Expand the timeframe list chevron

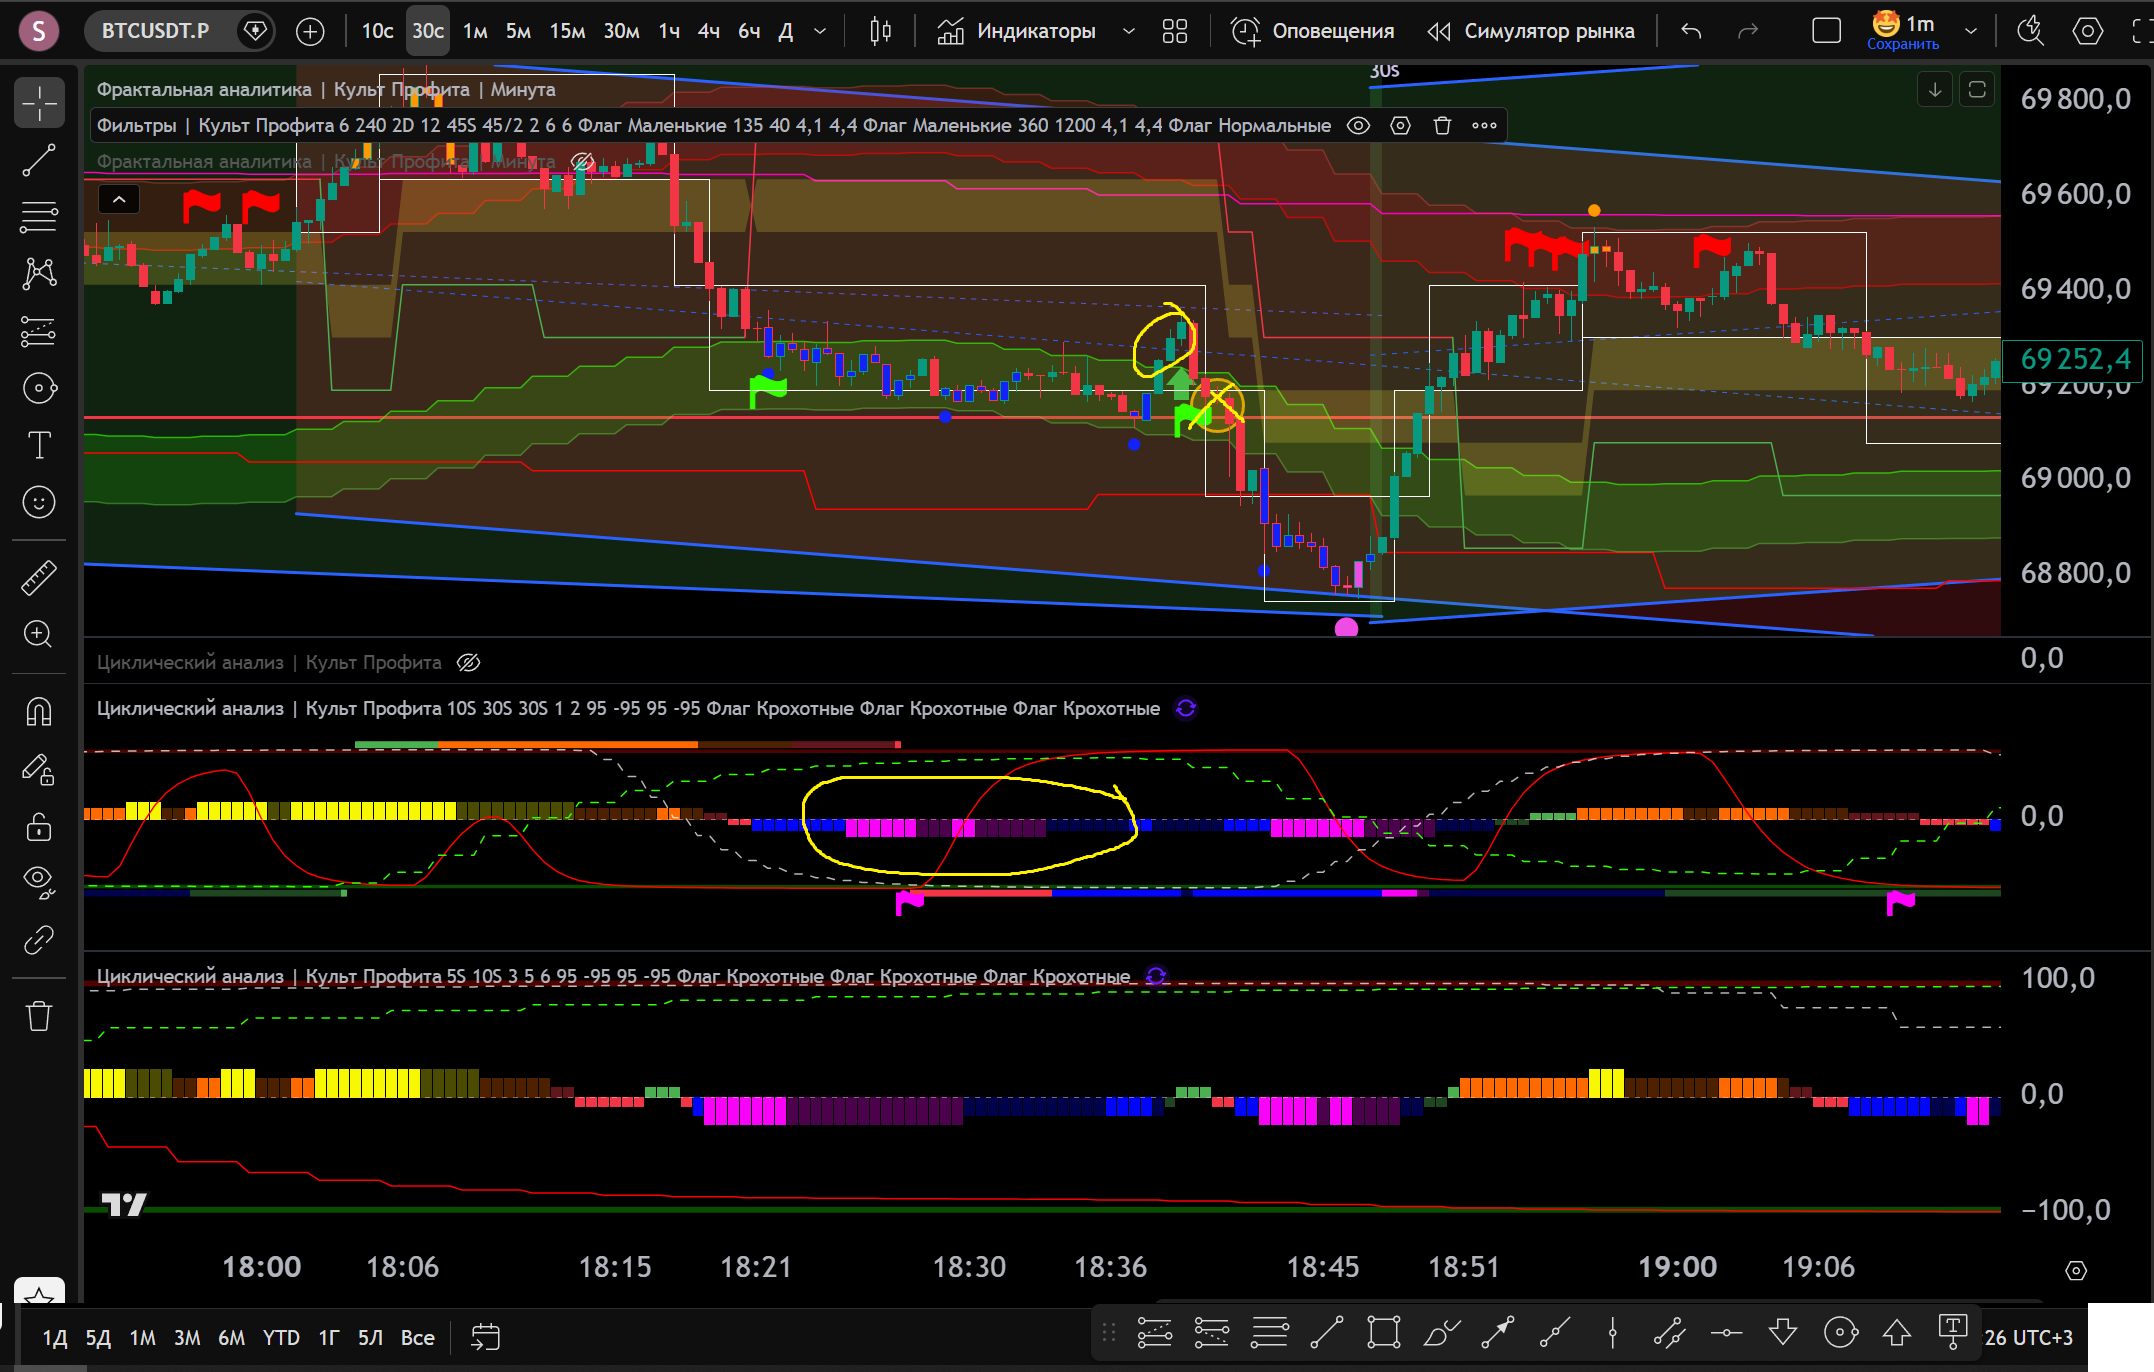820,31
